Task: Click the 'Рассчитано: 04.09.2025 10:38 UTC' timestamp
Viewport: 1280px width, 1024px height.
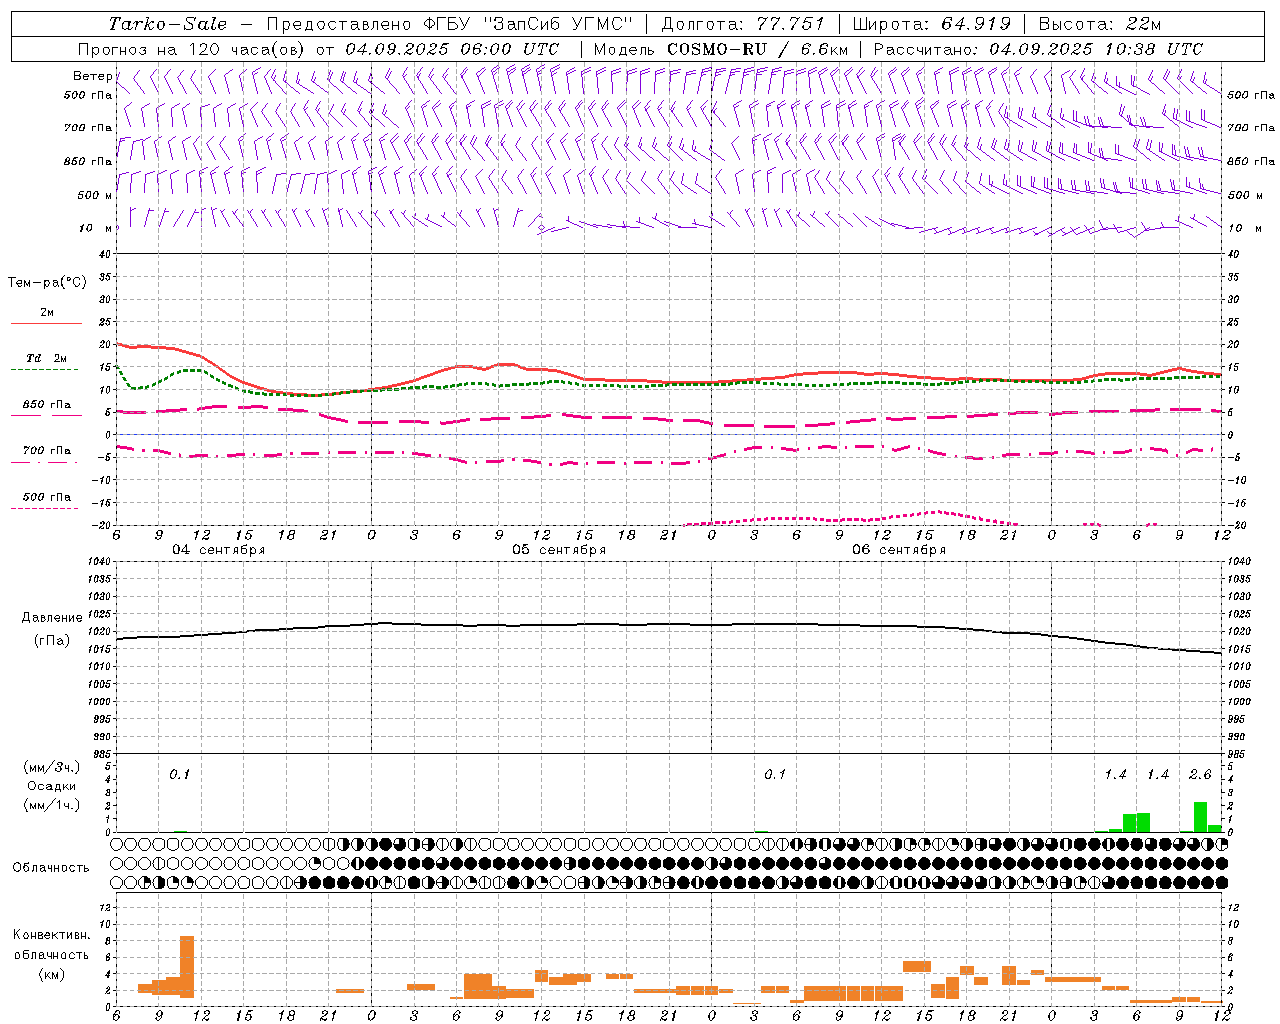Action: pyautogui.click(x=1038, y=49)
